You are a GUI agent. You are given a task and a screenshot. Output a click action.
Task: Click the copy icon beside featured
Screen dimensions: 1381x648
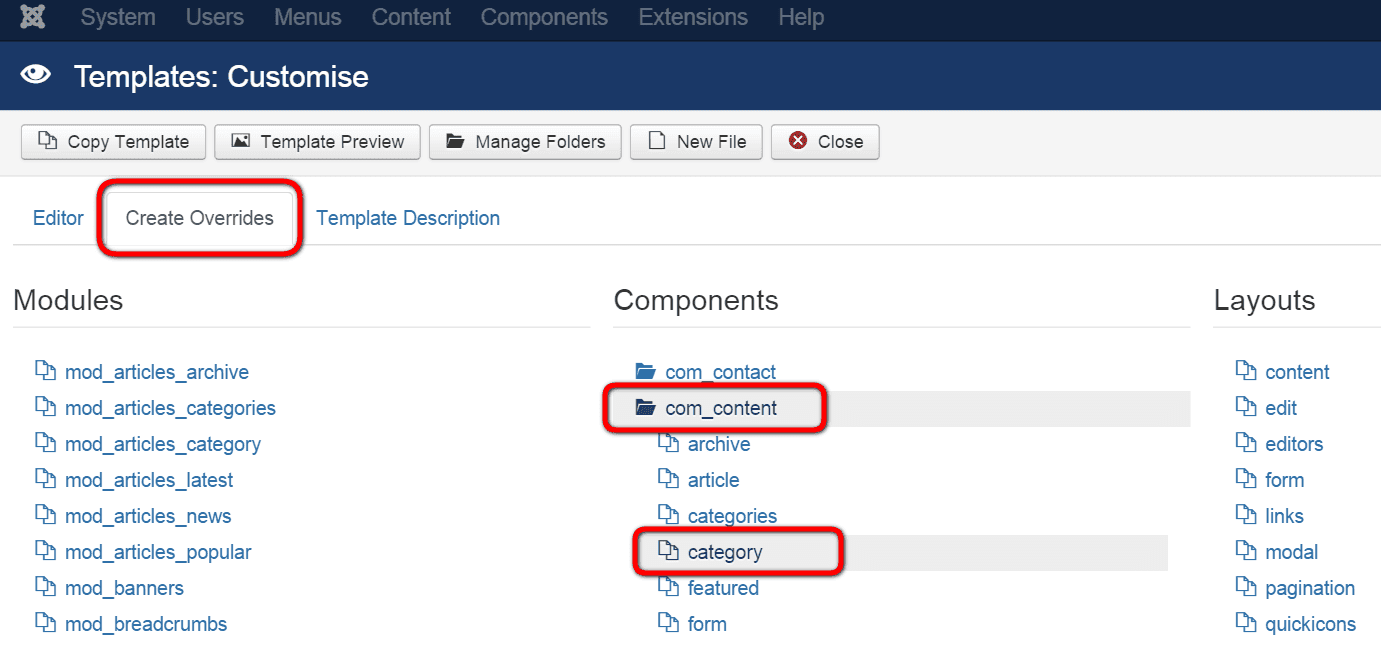[668, 587]
